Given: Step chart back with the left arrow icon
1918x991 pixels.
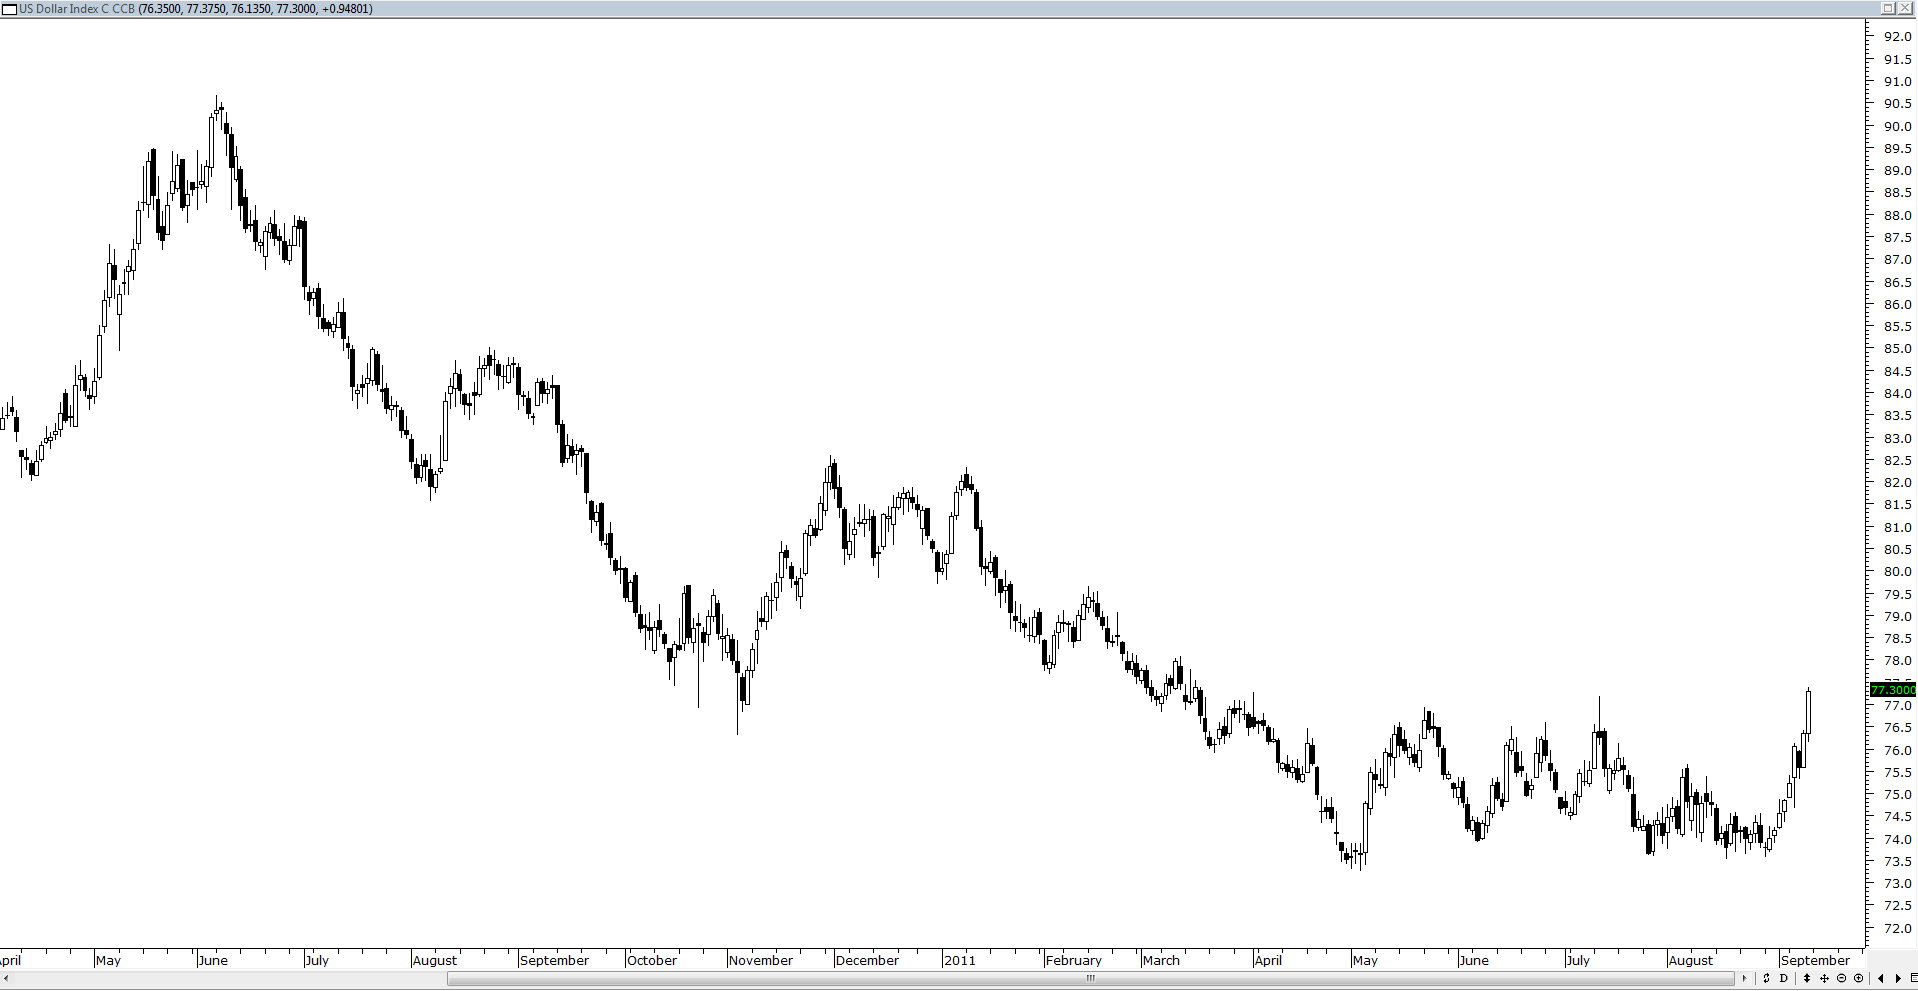Looking at the screenshot, I should 1881,978.
